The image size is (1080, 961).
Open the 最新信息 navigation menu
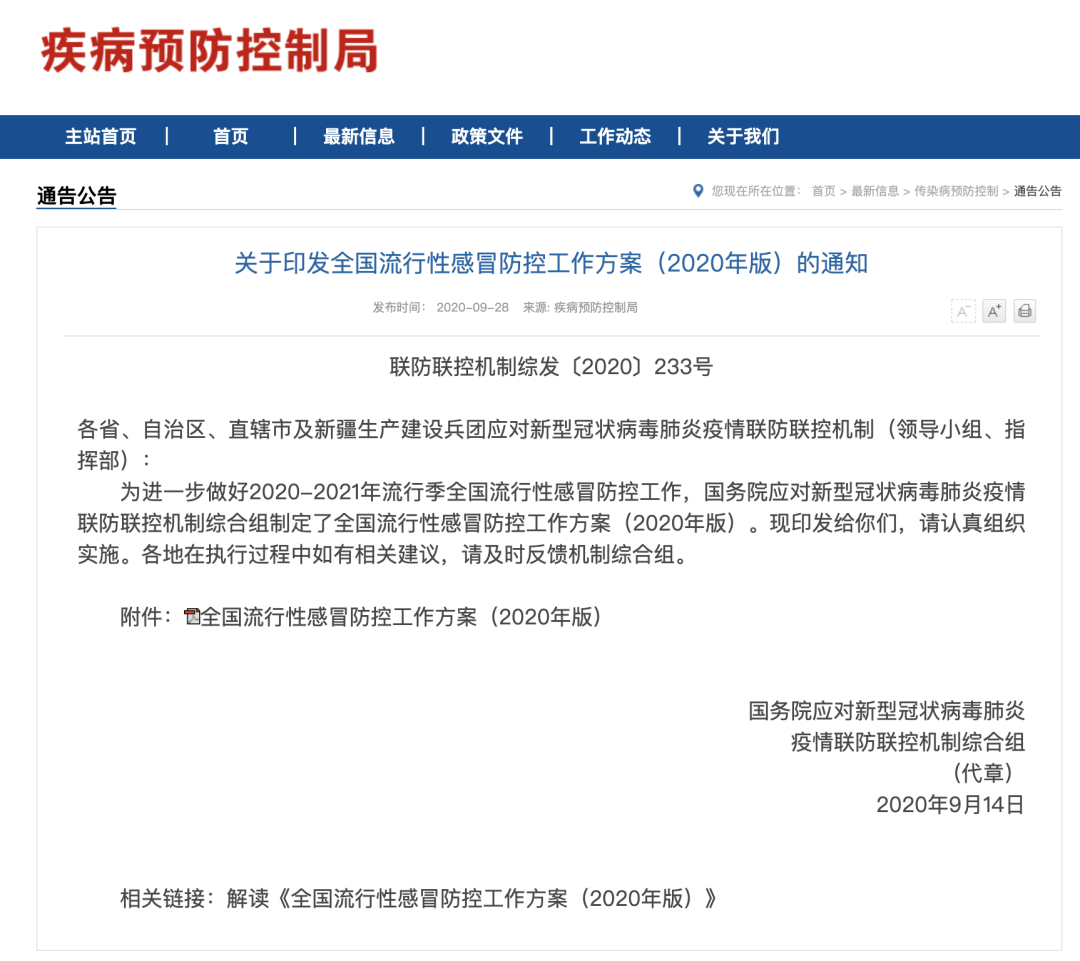coord(359,136)
